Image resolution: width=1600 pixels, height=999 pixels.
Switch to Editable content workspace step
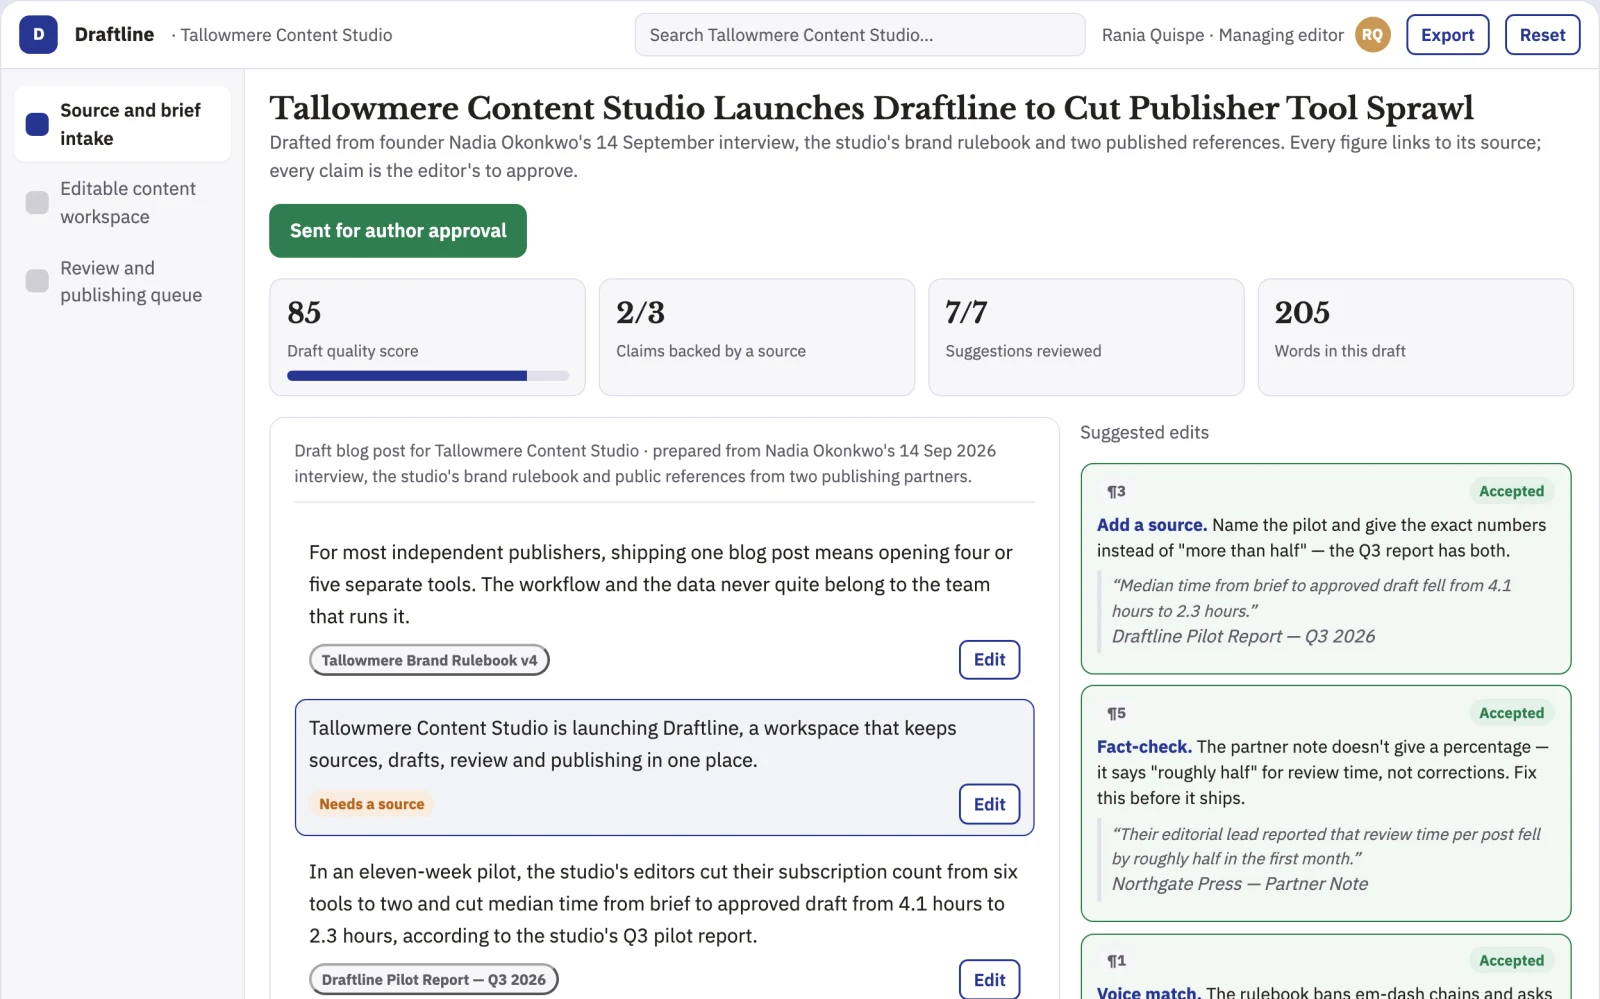tap(122, 203)
